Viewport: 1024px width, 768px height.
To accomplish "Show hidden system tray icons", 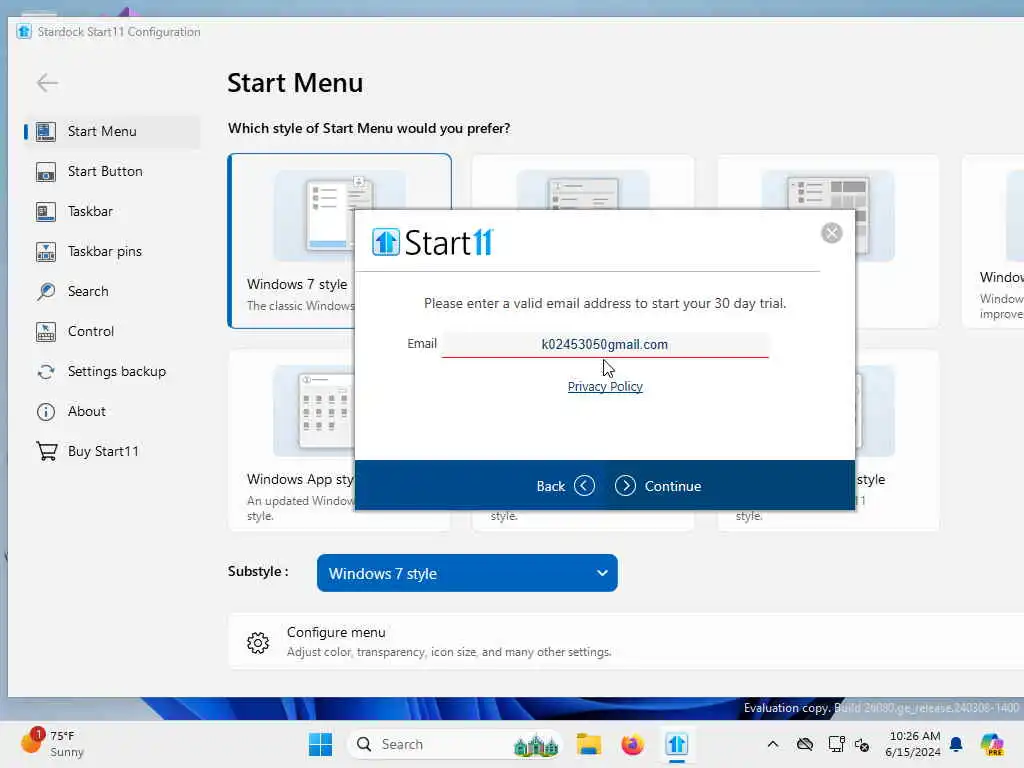I will click(x=773, y=744).
